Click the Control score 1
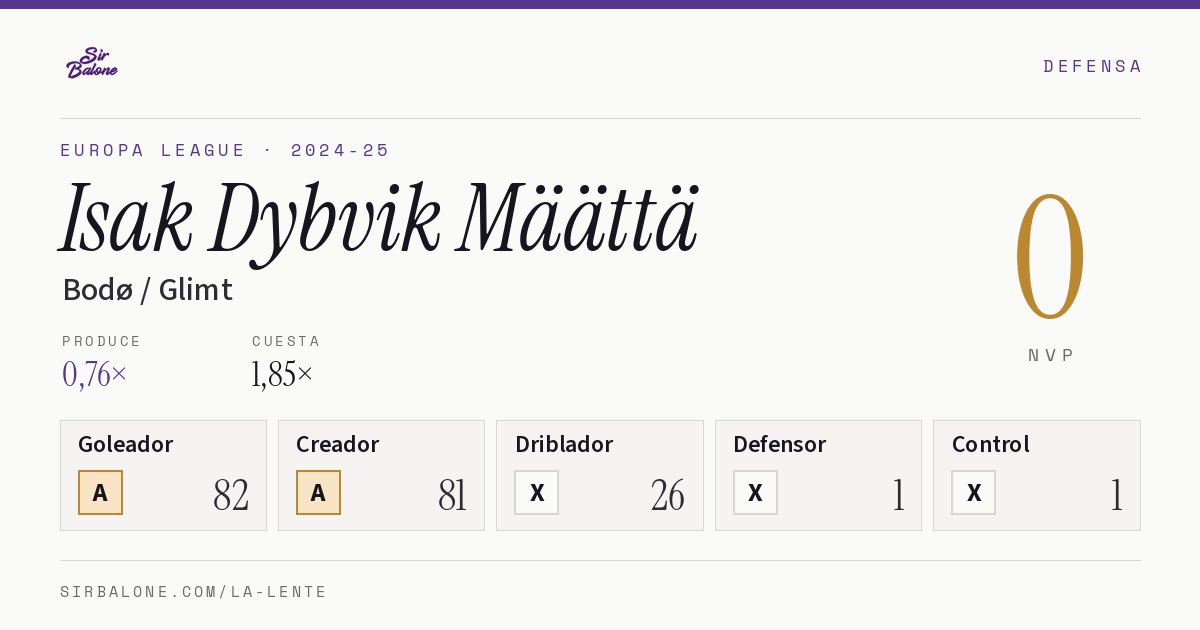Image resolution: width=1200 pixels, height=630 pixels. (x=1116, y=495)
